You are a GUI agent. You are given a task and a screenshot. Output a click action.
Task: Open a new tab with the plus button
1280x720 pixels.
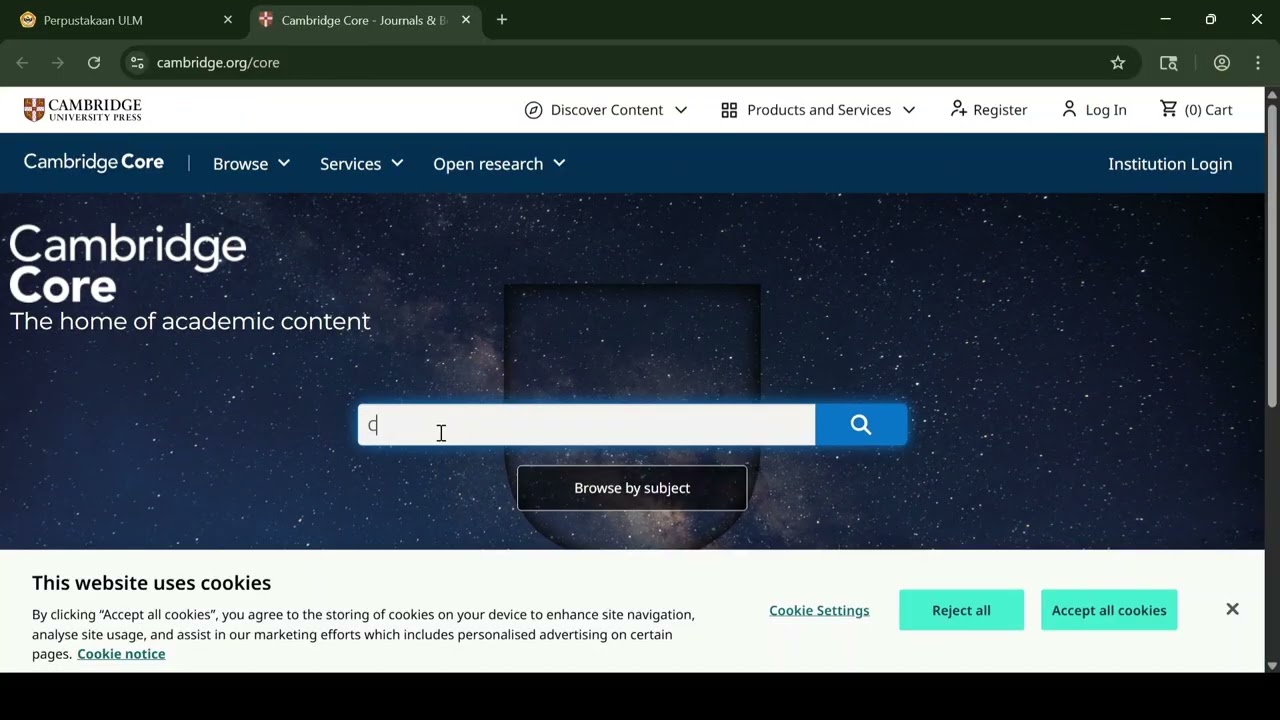point(502,20)
